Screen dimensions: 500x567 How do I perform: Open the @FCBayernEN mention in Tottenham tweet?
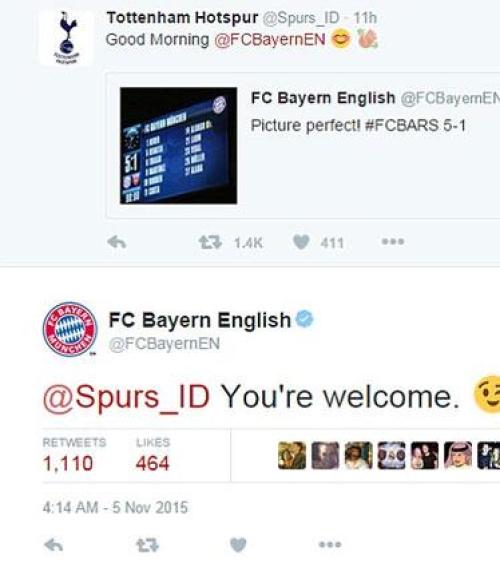click(x=270, y=39)
